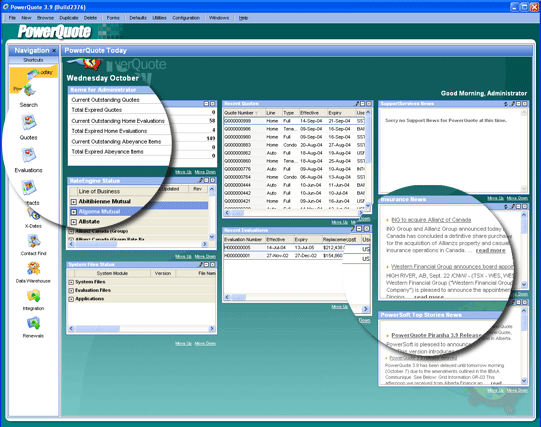Viewport: 541px width, 427px height.
Task: Expand the Evaluation Files tree node
Action: coord(71,290)
